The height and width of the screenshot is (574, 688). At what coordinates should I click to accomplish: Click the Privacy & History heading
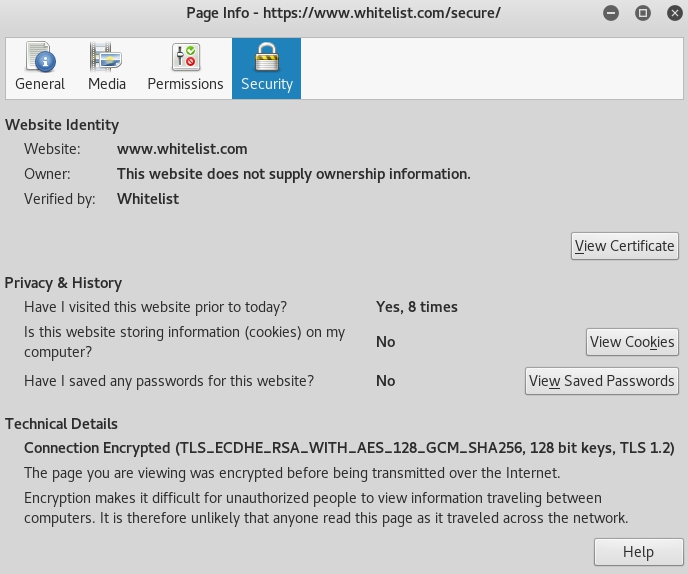point(63,283)
